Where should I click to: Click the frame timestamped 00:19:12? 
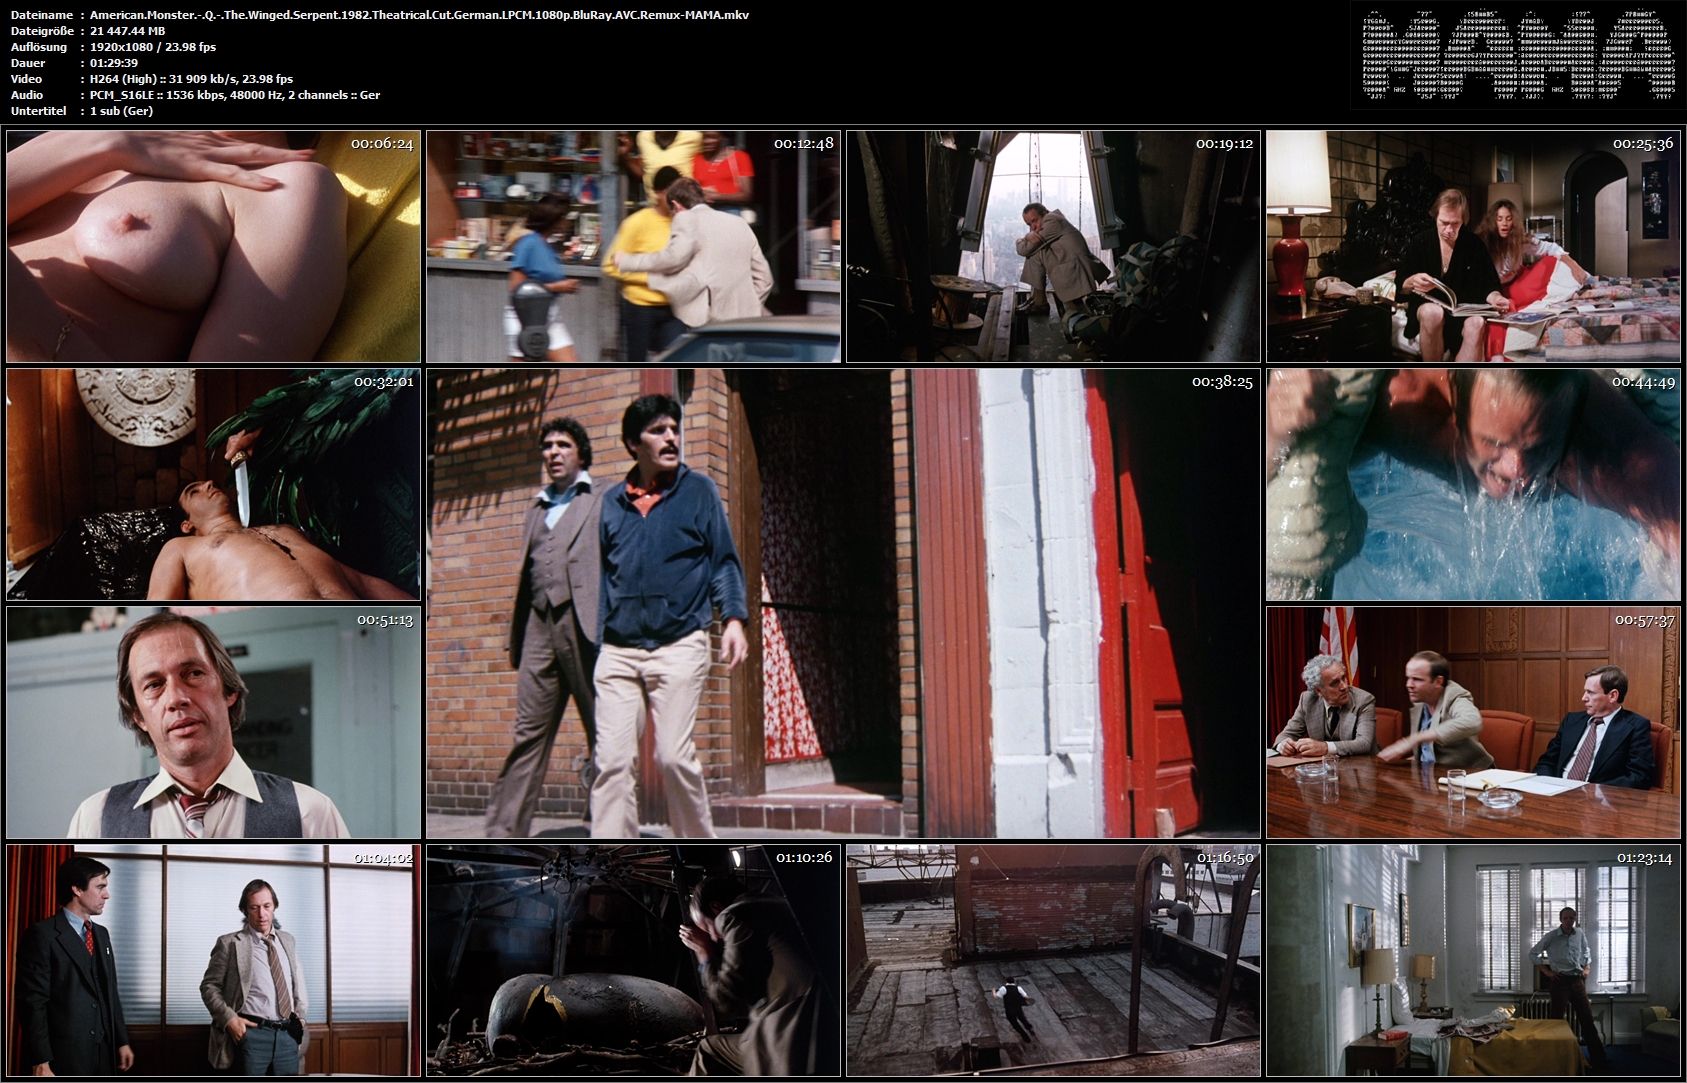coord(1053,246)
